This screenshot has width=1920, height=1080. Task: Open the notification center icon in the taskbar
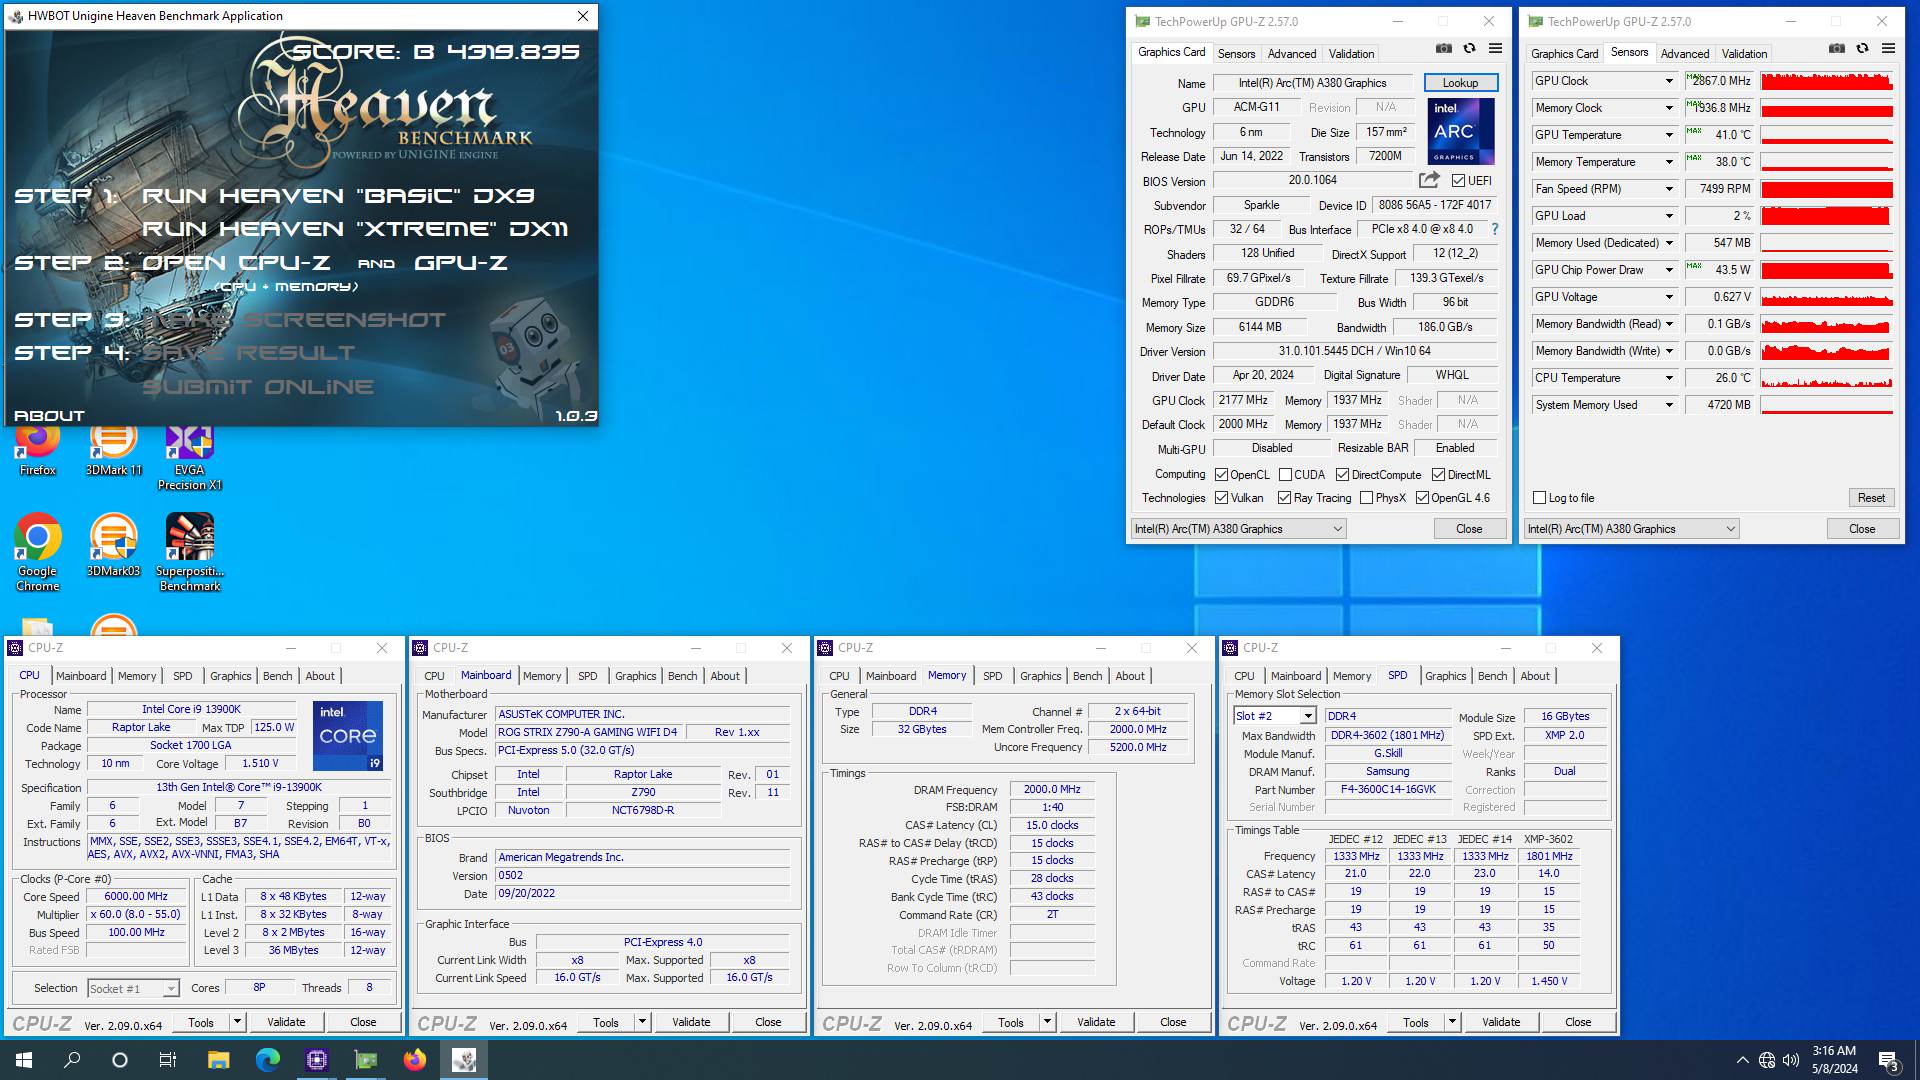pos(1888,1060)
